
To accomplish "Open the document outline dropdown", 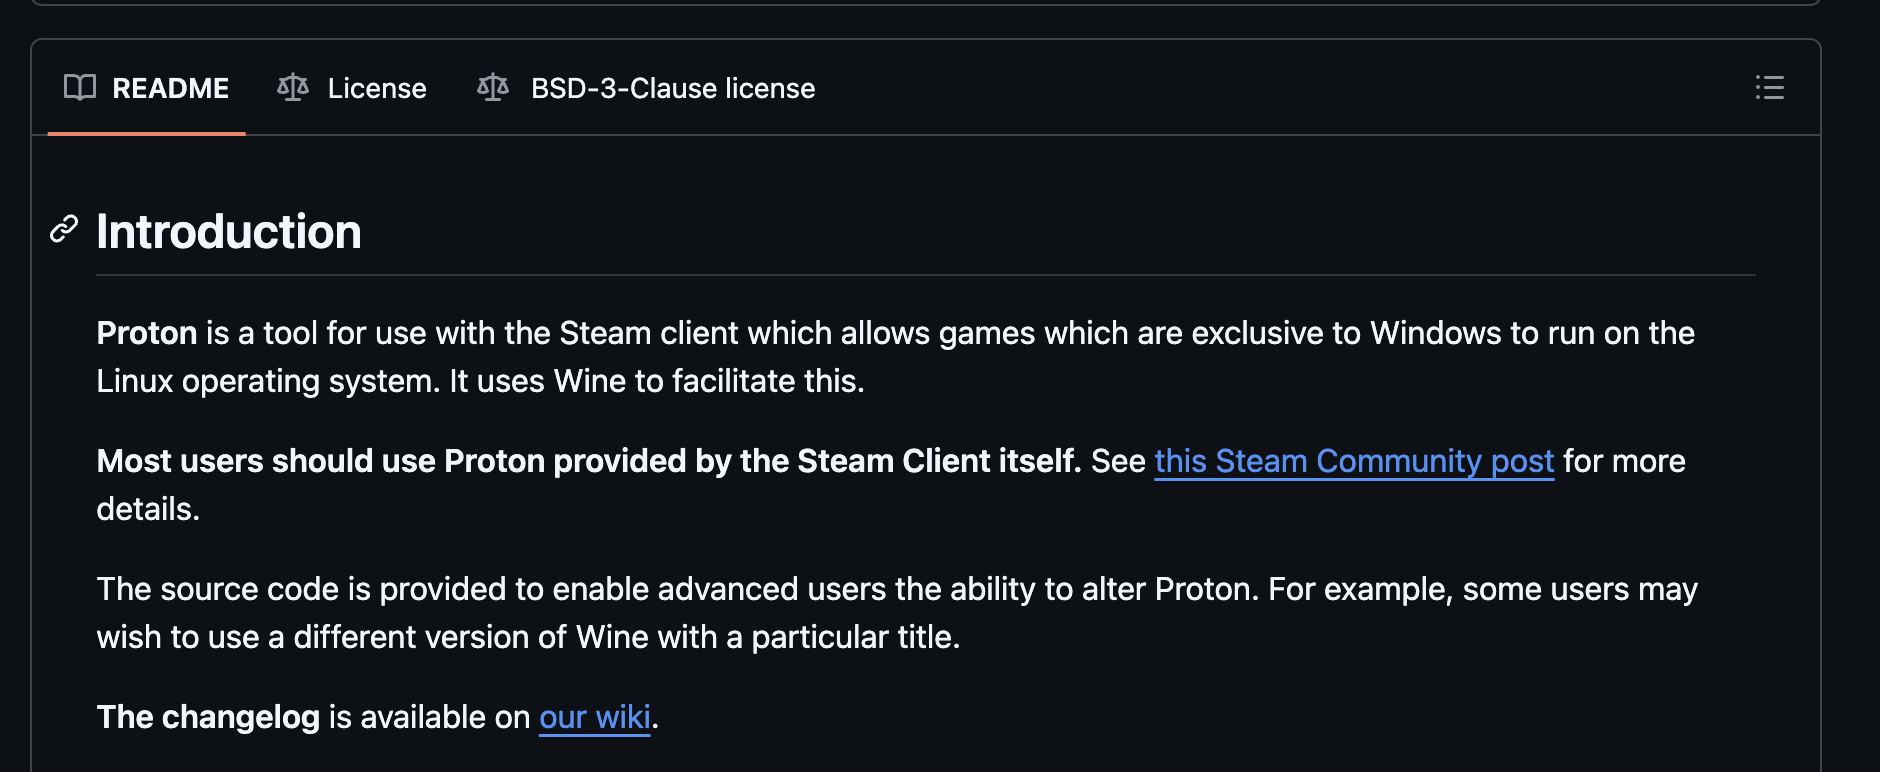I will (x=1770, y=88).
